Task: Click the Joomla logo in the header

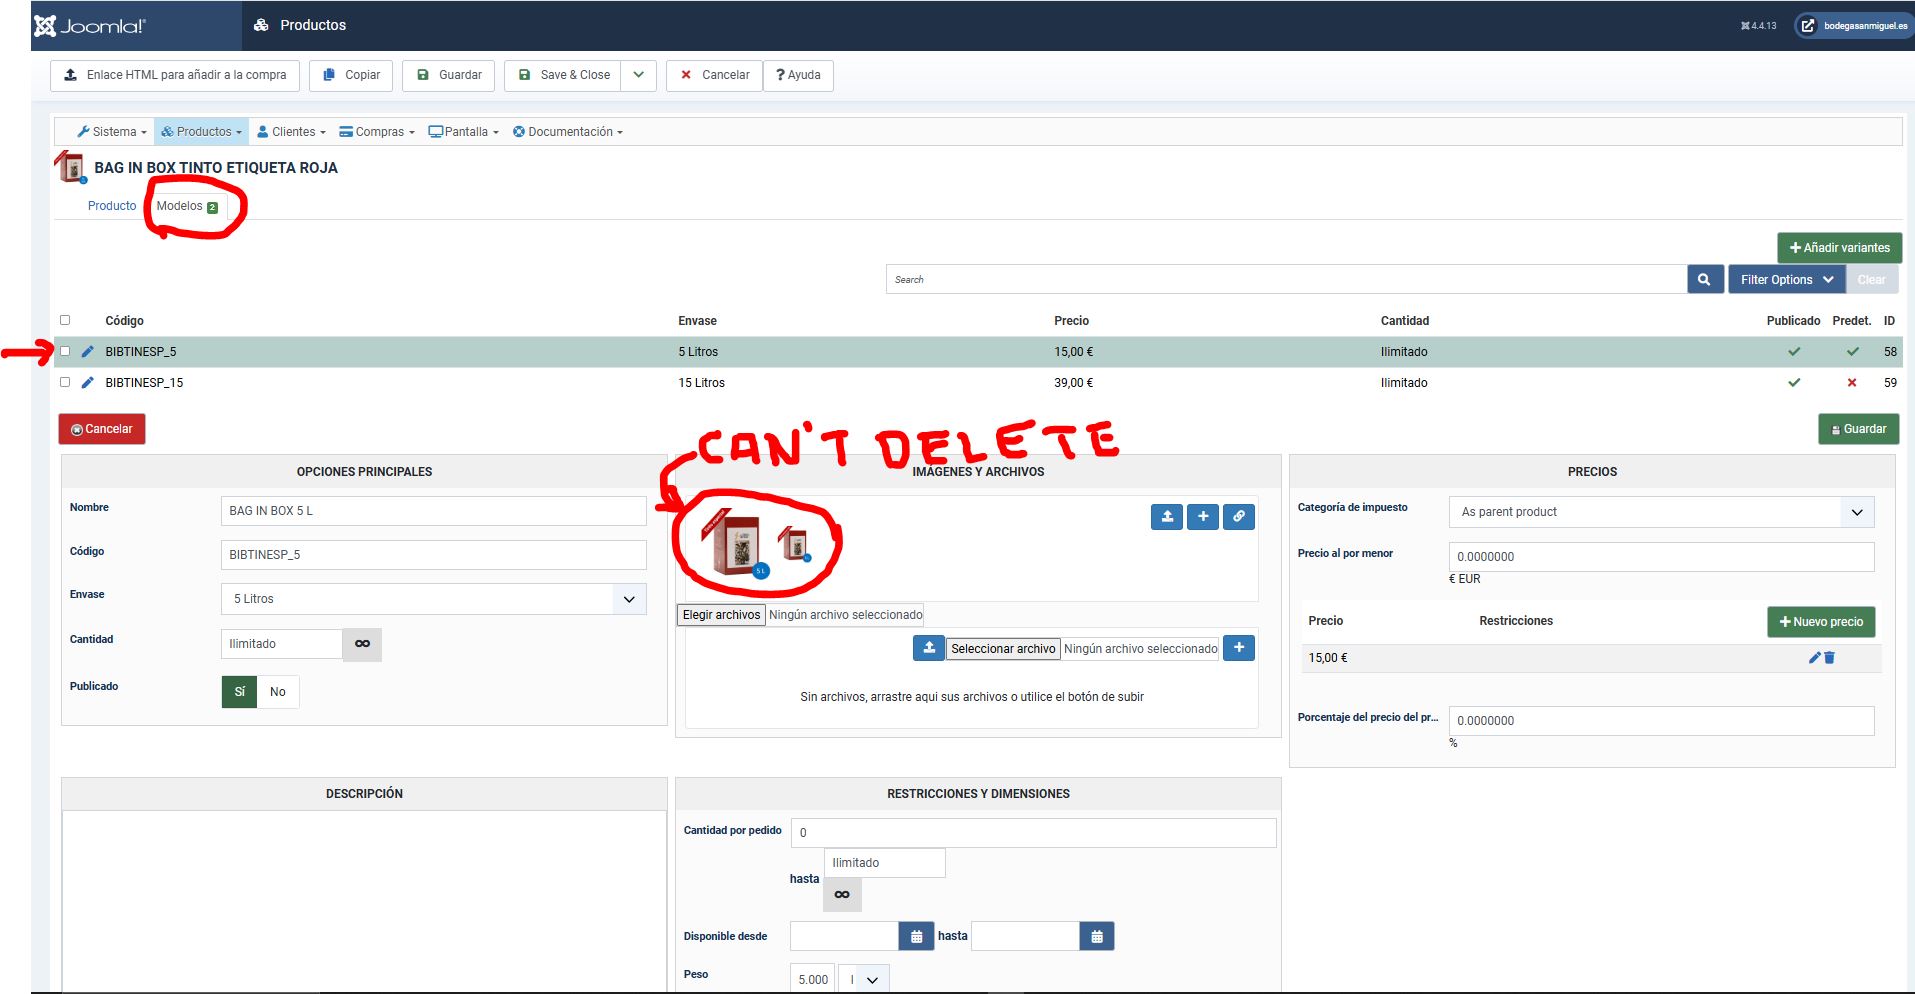Action: (x=90, y=25)
